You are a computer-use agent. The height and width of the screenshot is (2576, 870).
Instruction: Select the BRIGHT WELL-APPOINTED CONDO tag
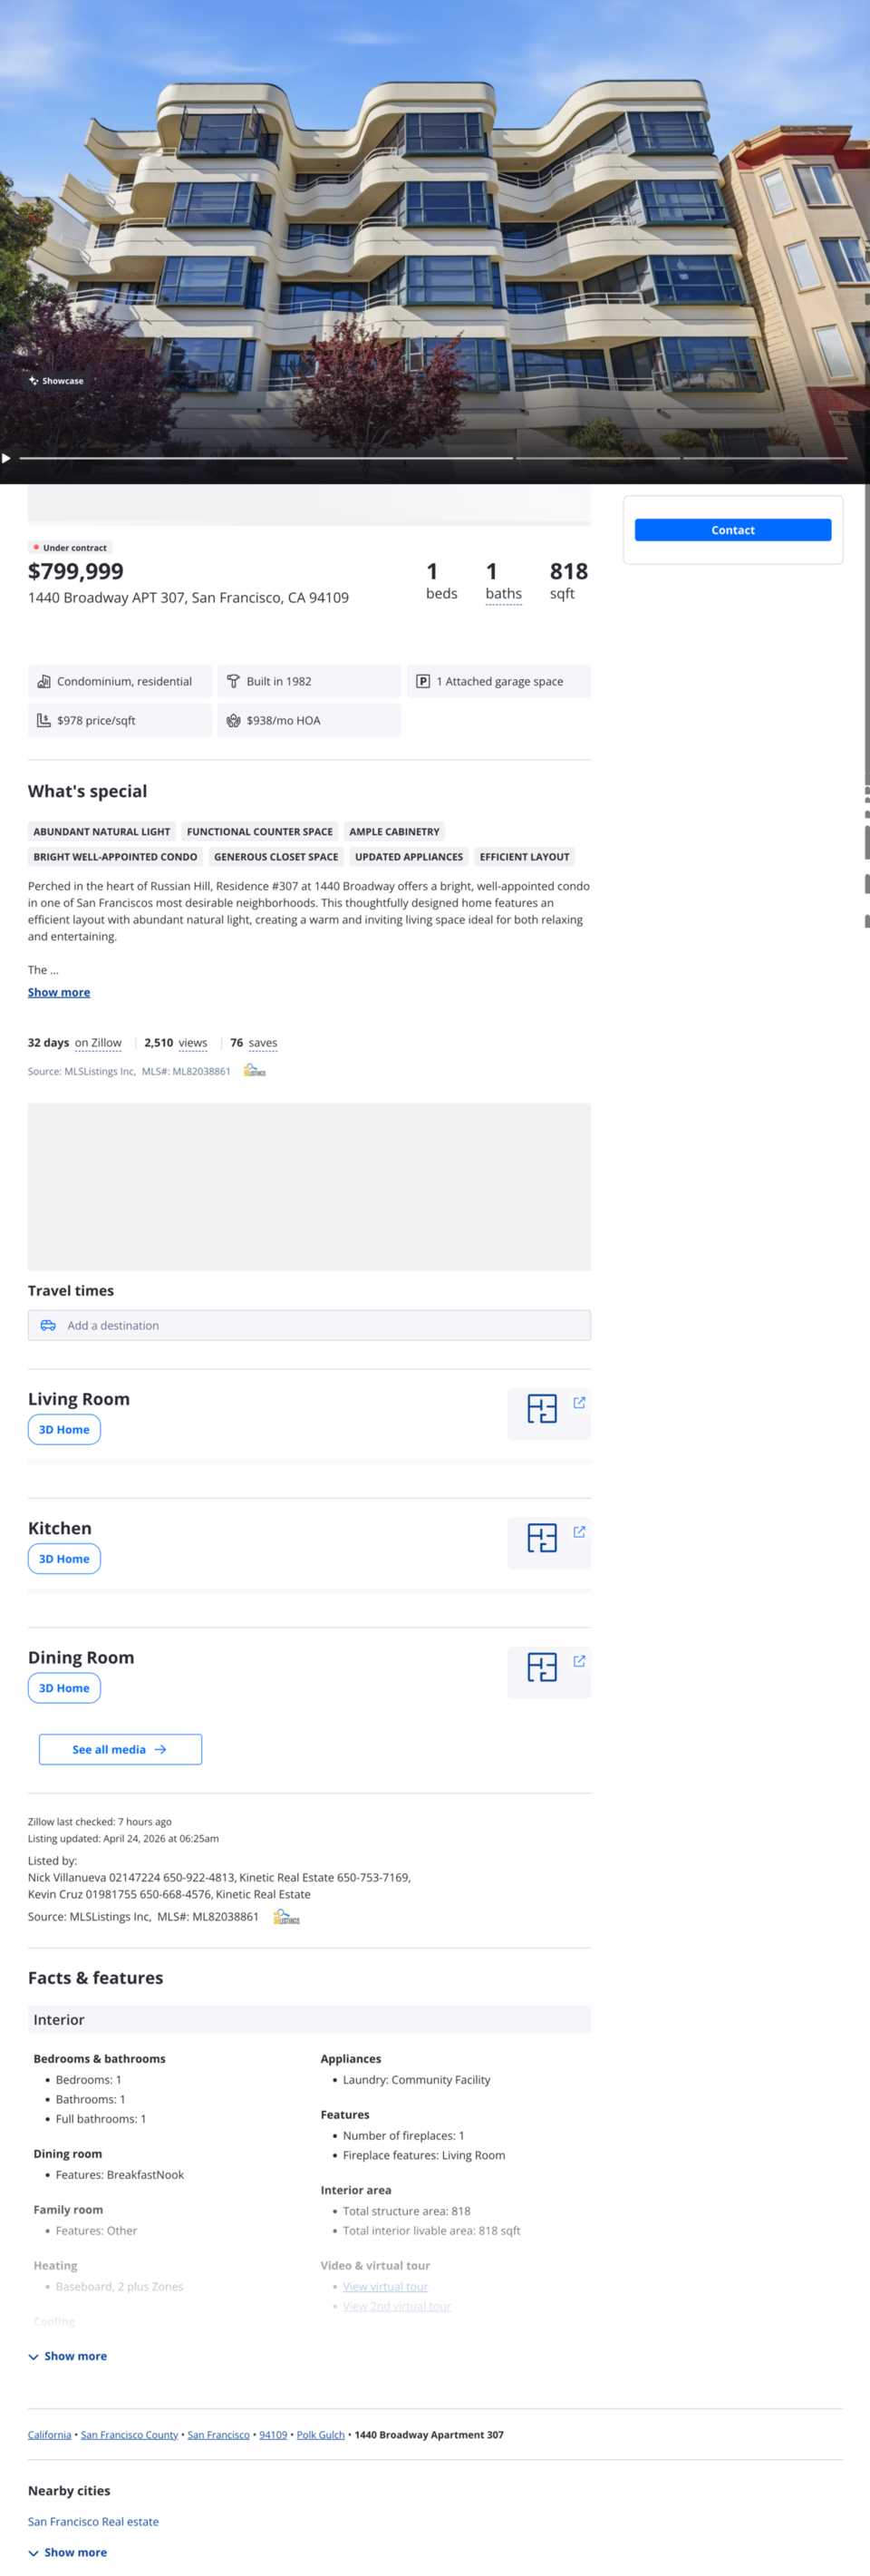[x=115, y=857]
